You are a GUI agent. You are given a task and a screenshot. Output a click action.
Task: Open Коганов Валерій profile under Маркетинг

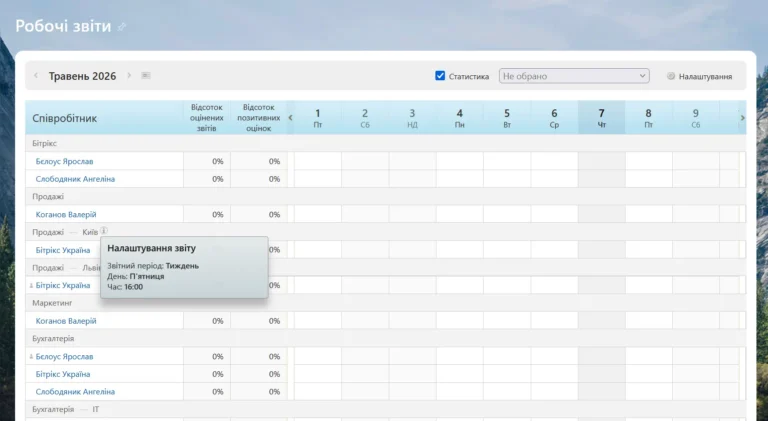(x=66, y=321)
